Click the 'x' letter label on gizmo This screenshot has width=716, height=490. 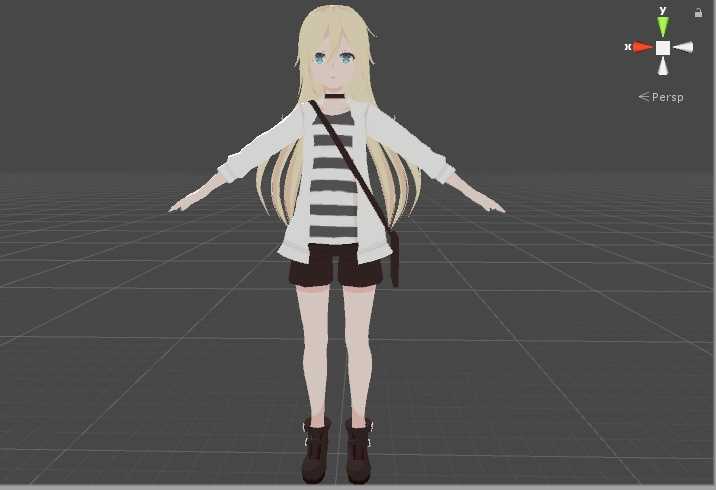click(627, 46)
